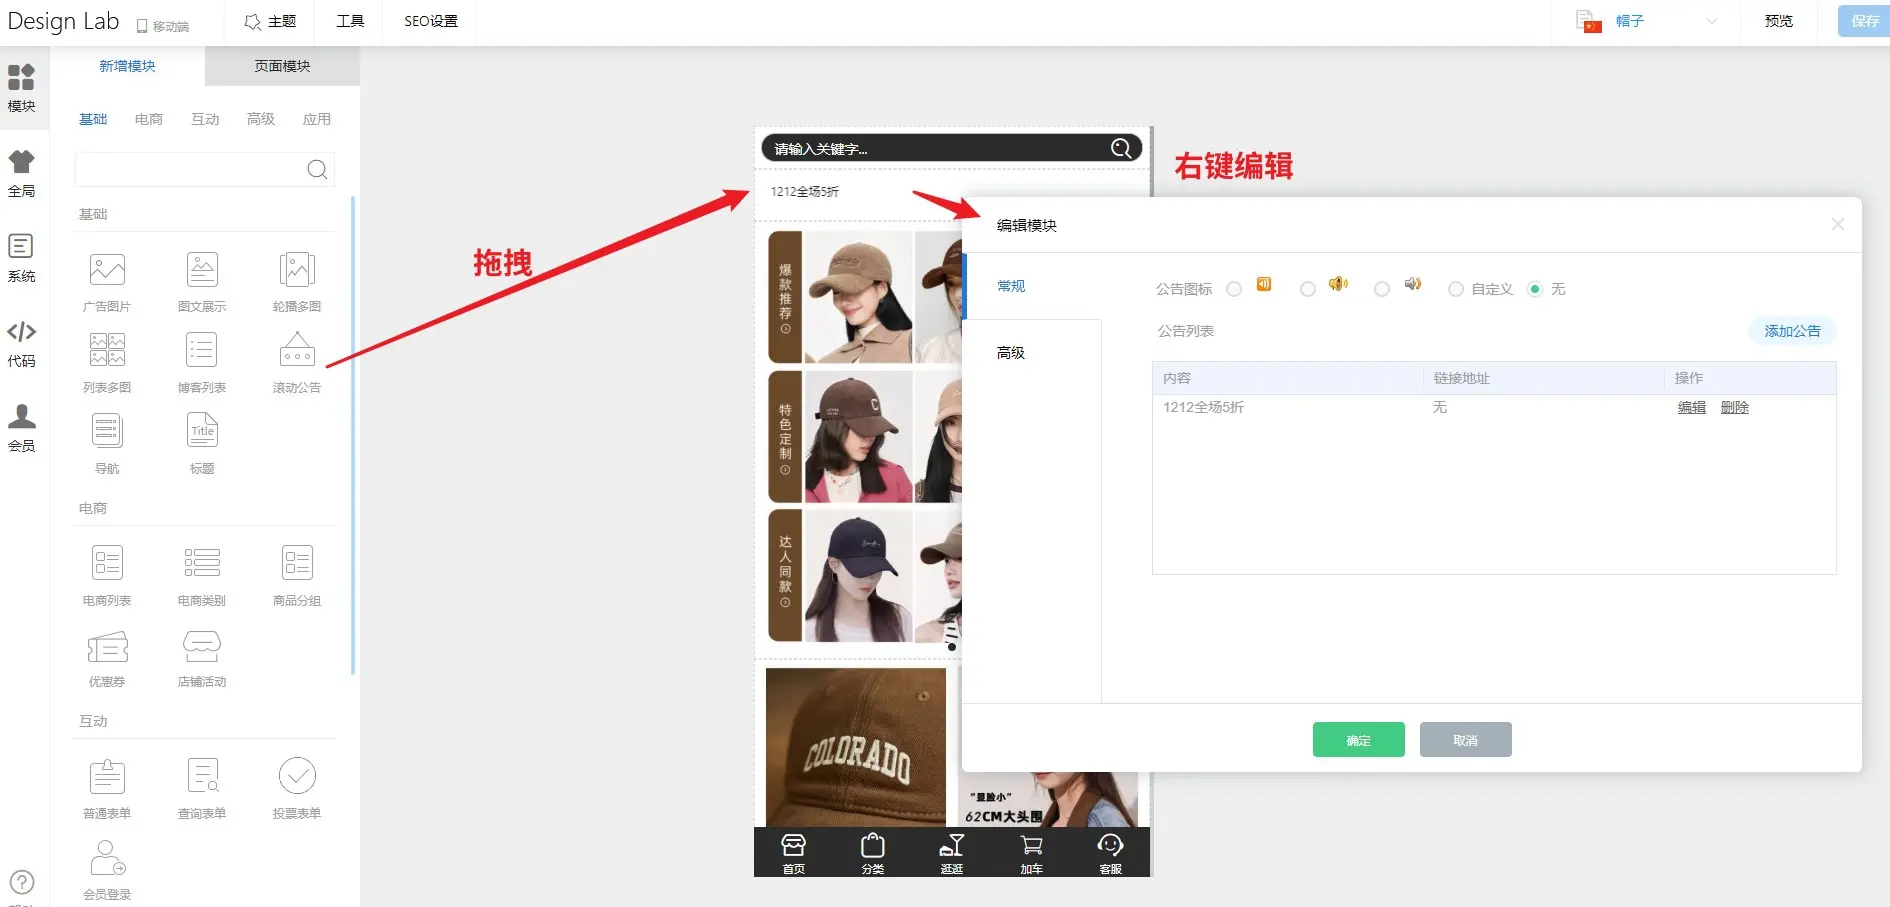Click the 添加公告 button
Screen dimensions: 1890x907
[1792, 331]
